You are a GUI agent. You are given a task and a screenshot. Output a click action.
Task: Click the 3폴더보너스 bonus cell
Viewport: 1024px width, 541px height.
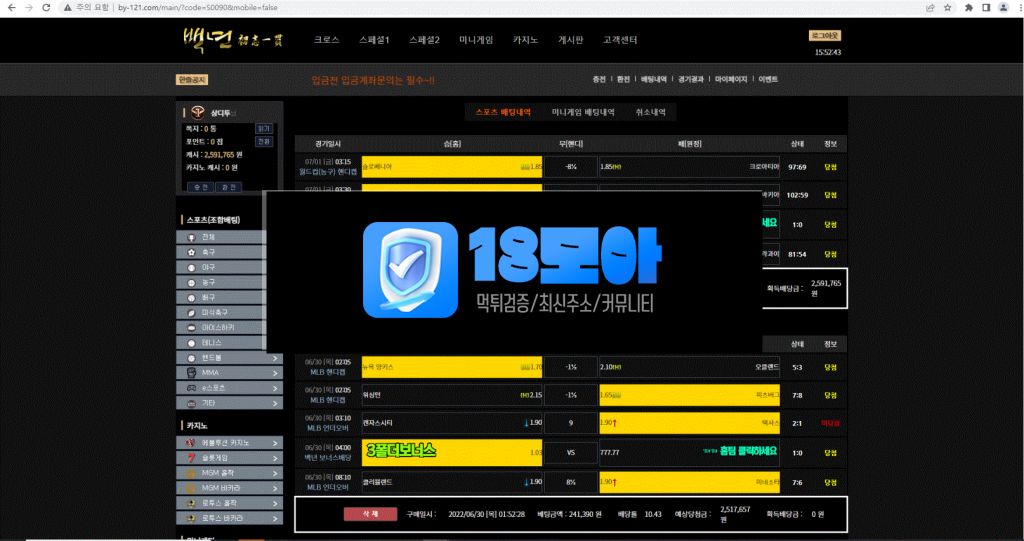pos(452,452)
